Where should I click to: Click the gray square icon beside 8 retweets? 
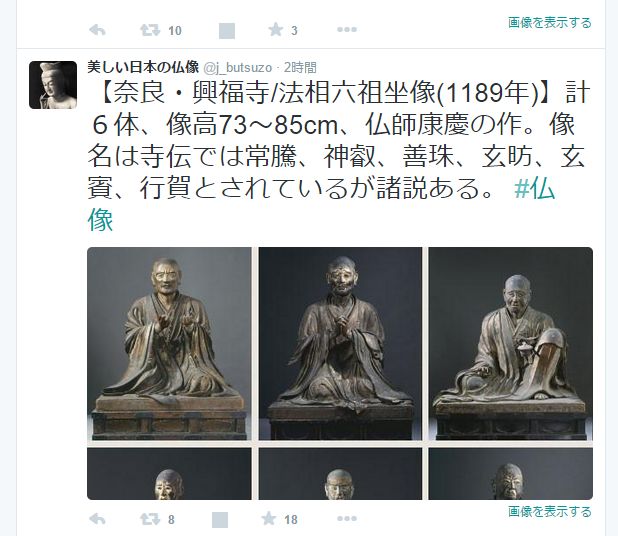point(220,520)
